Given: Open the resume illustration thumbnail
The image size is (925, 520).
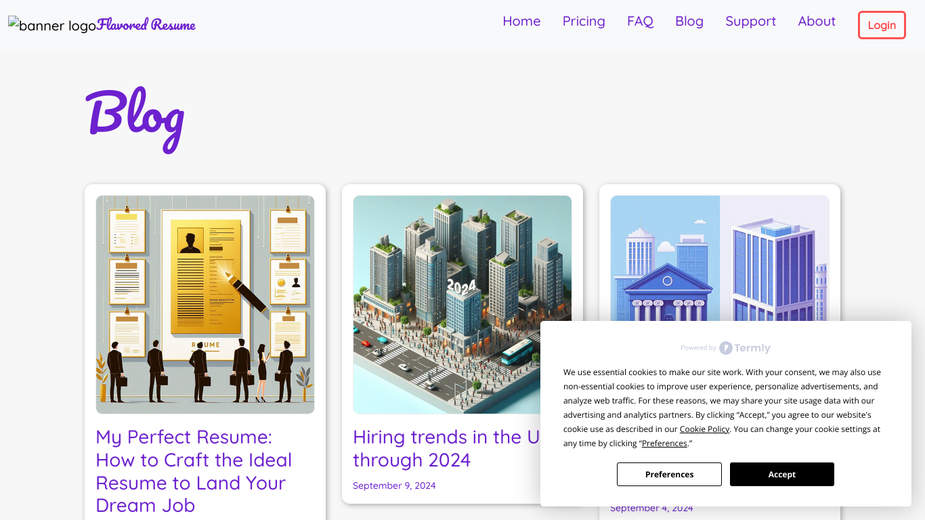Looking at the screenshot, I should (205, 305).
